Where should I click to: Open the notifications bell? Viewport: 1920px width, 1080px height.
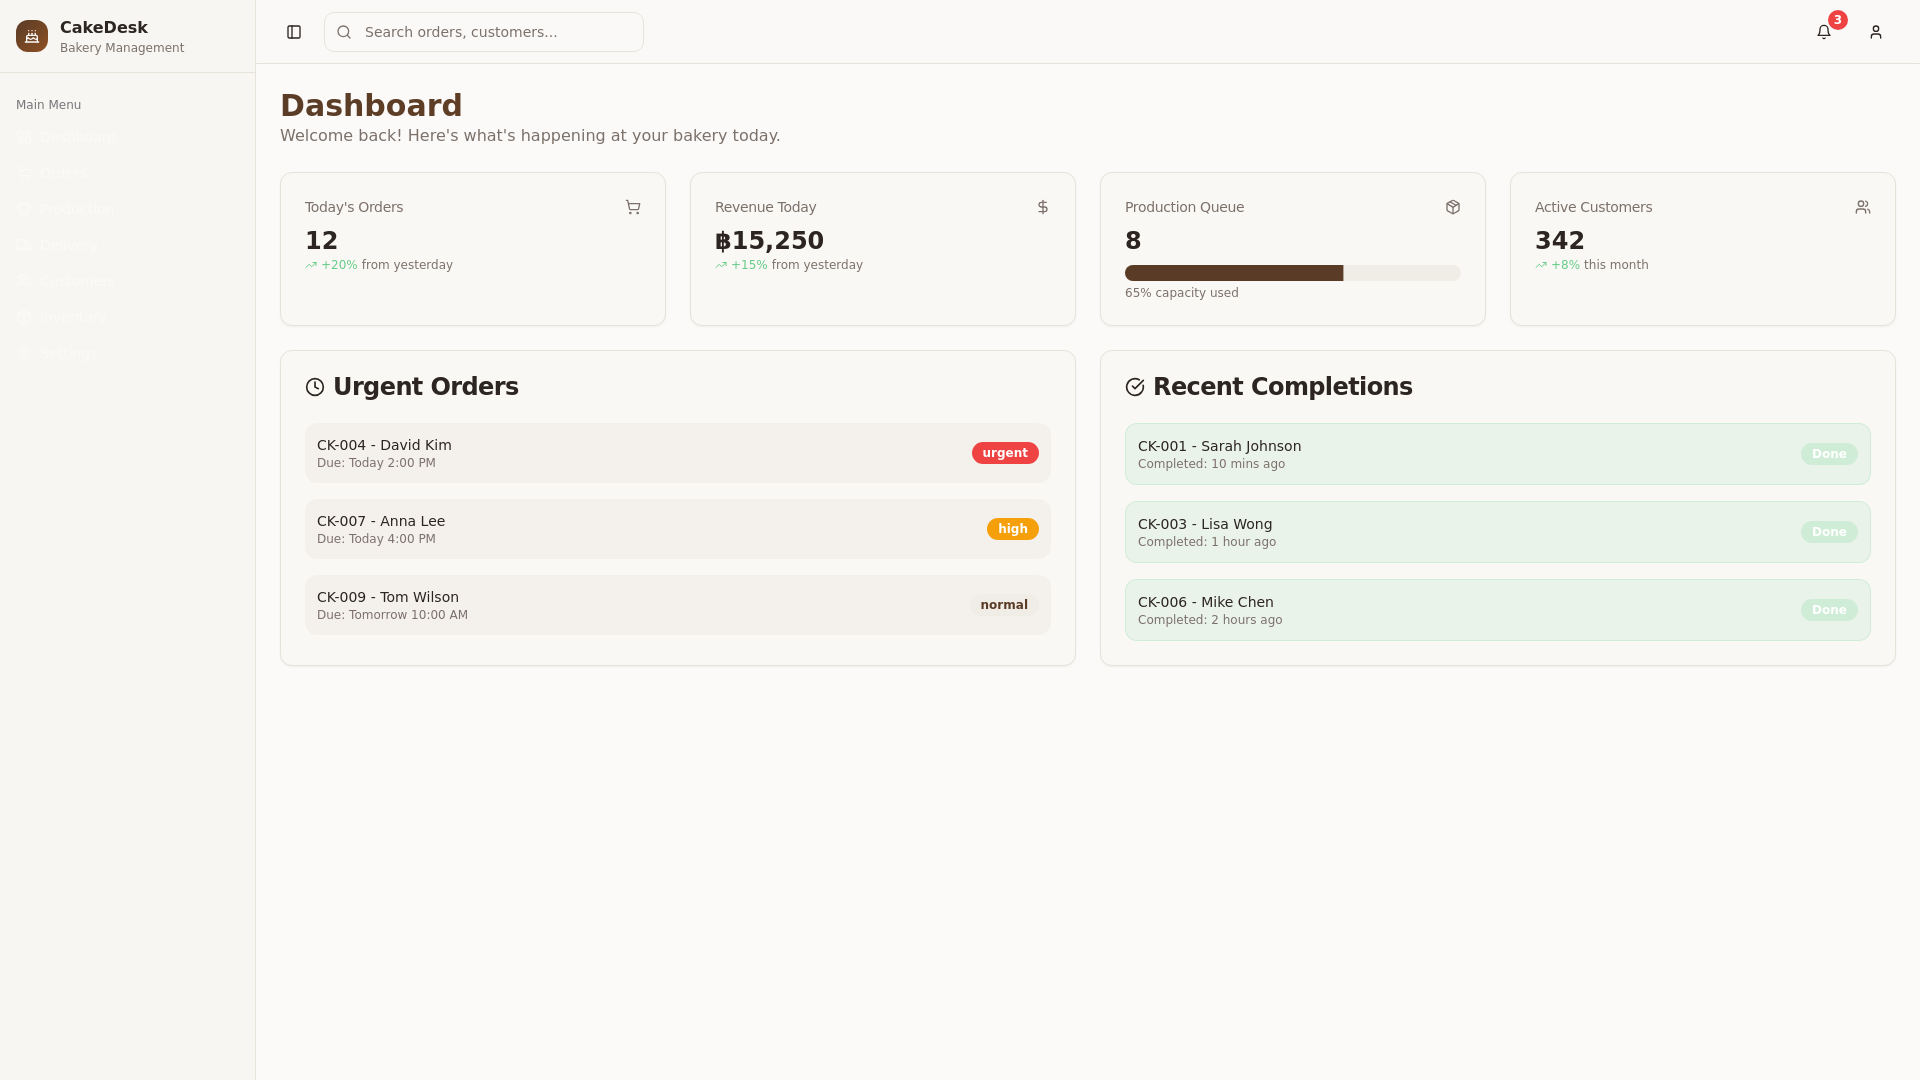point(1824,32)
